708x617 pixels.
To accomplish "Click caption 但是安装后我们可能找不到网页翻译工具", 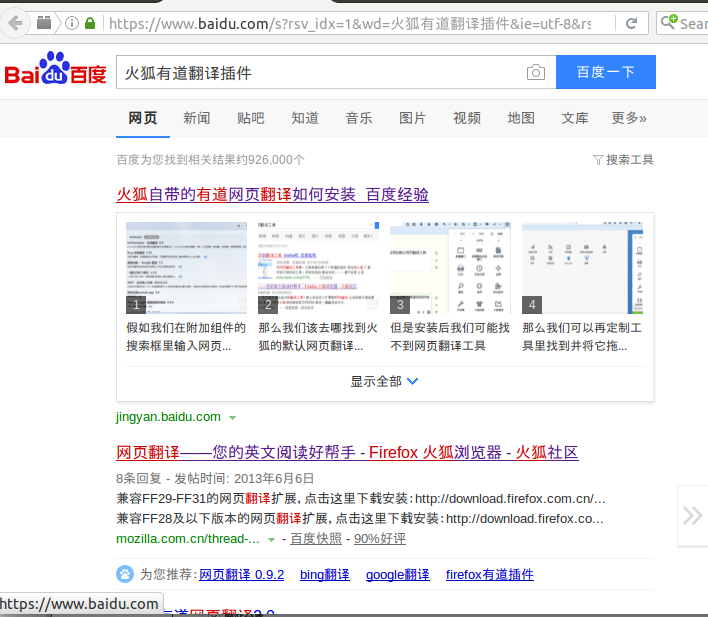I will coord(450,337).
